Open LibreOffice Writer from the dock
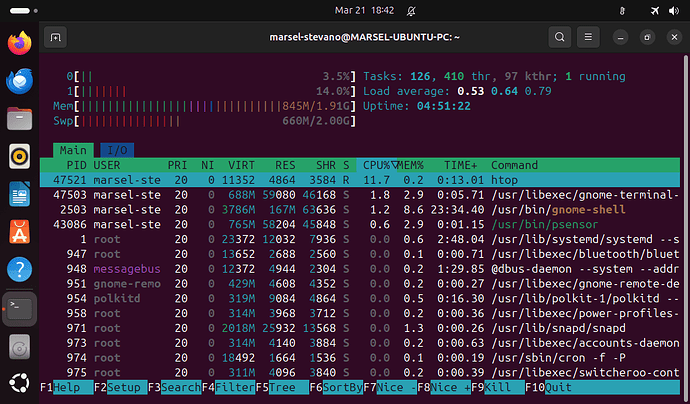 [18, 194]
